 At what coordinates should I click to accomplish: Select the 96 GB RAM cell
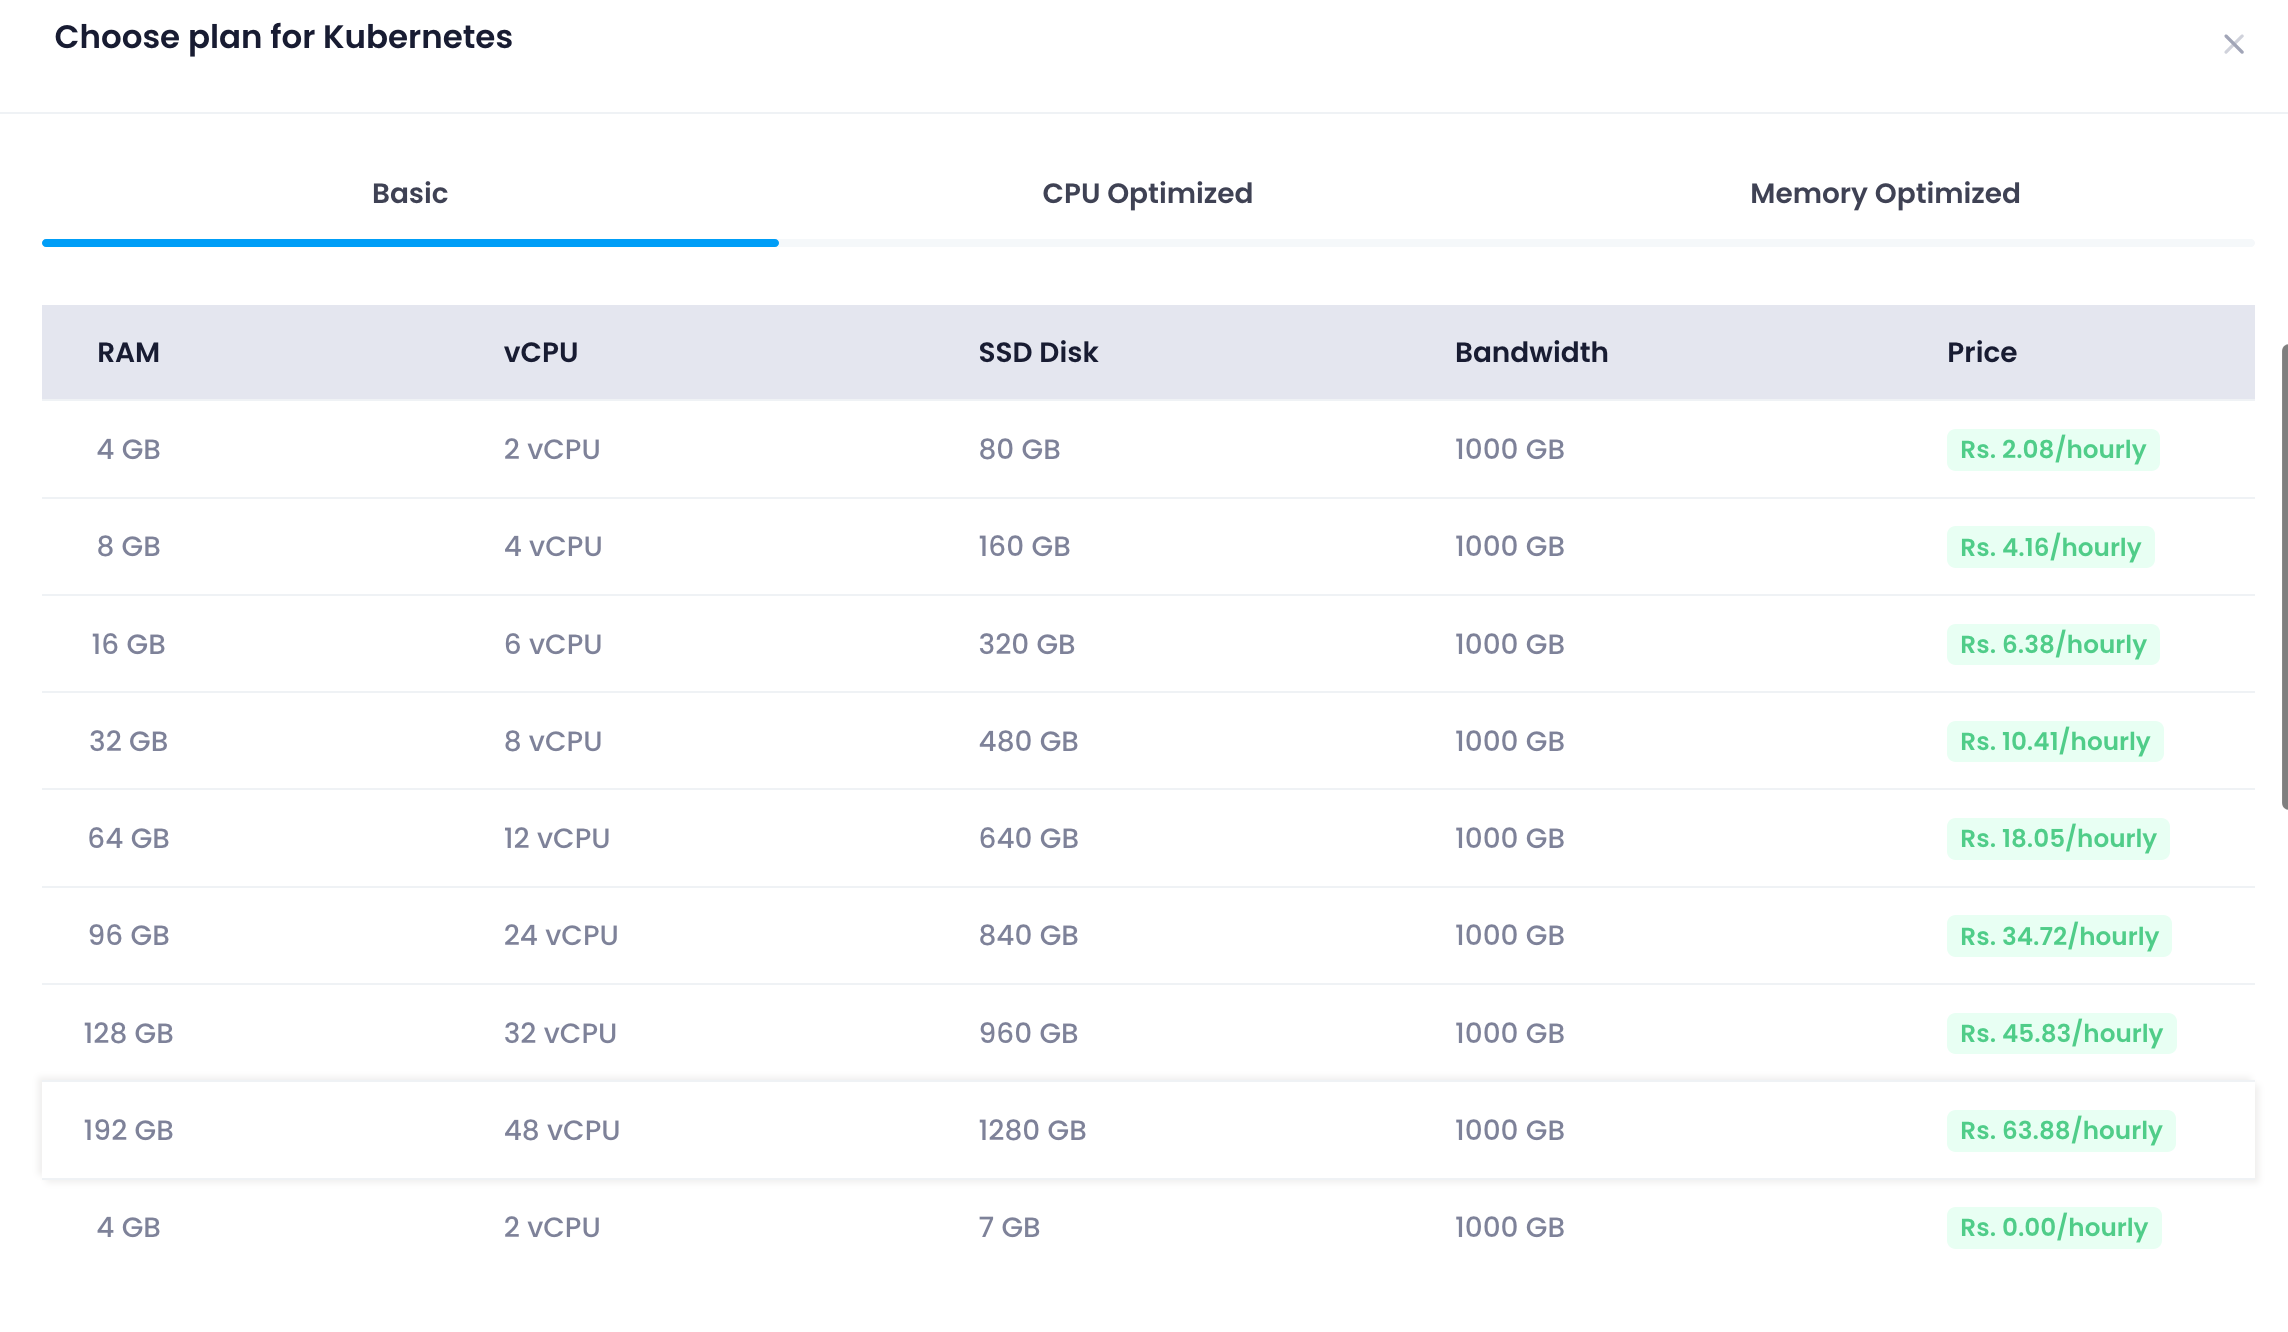pos(128,935)
